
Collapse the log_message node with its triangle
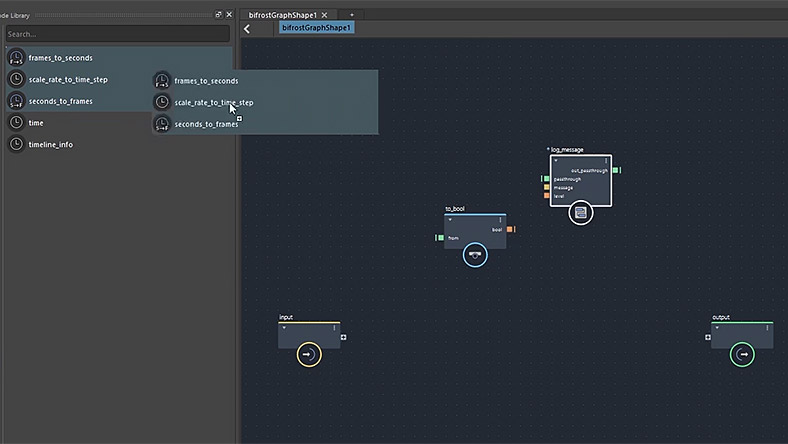coord(556,161)
